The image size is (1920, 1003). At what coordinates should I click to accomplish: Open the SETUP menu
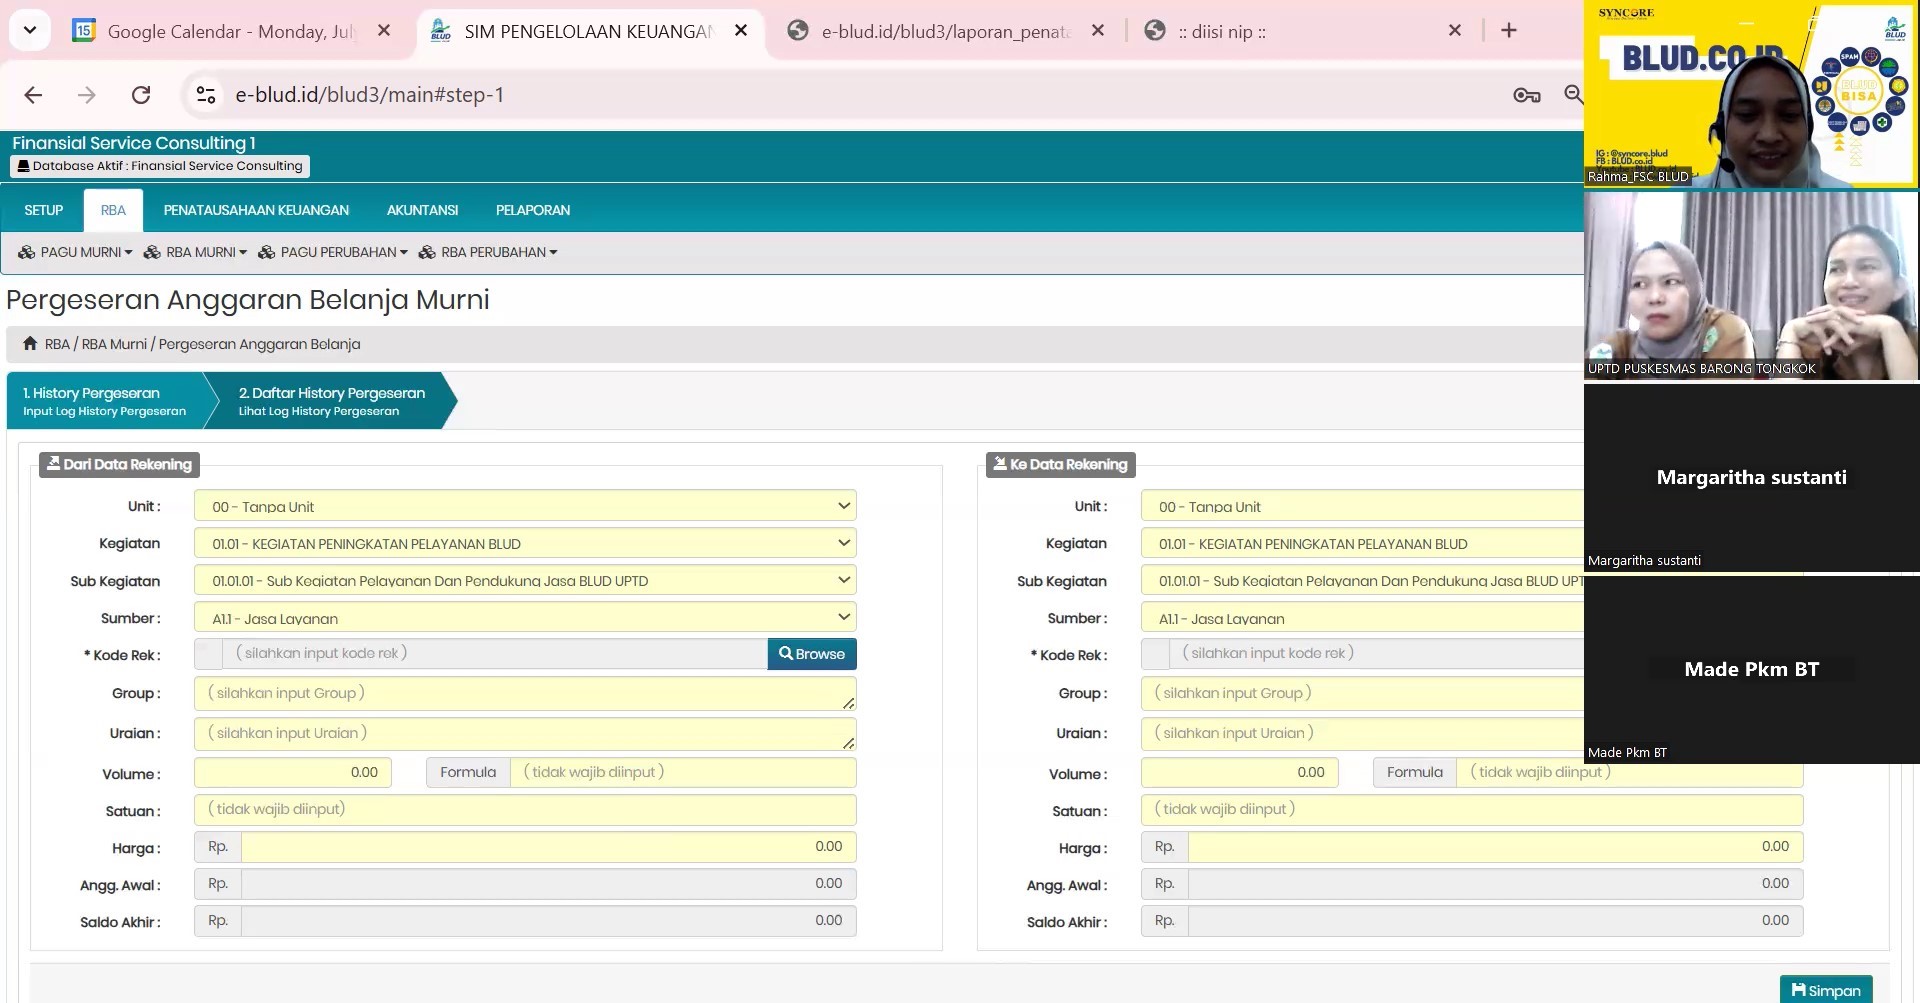click(x=43, y=210)
